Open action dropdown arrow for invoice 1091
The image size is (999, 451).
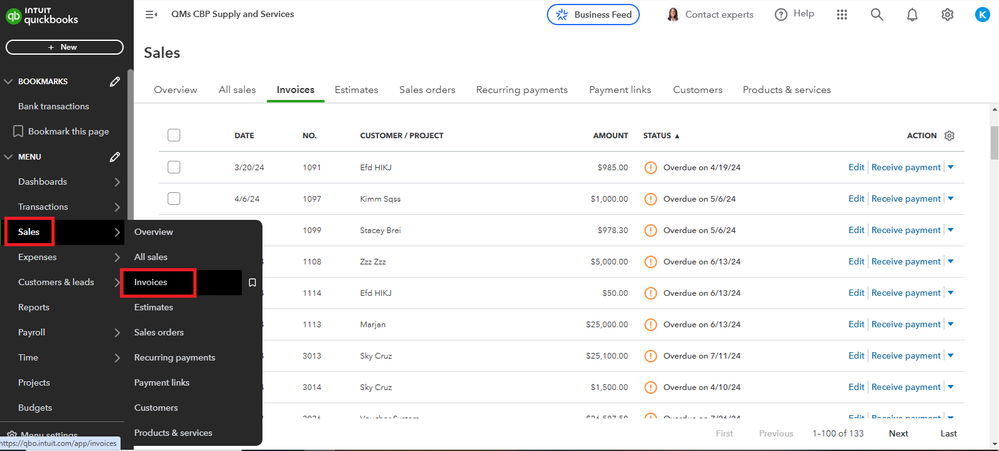tap(951, 167)
